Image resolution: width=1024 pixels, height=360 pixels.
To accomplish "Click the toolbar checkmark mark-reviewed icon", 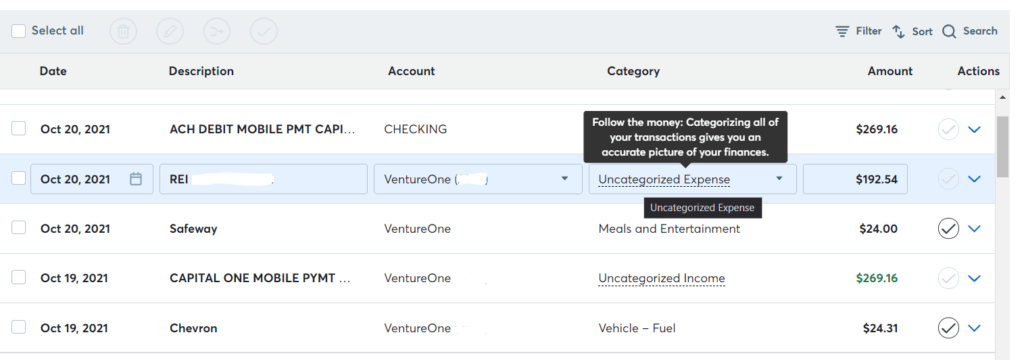I will point(264,31).
